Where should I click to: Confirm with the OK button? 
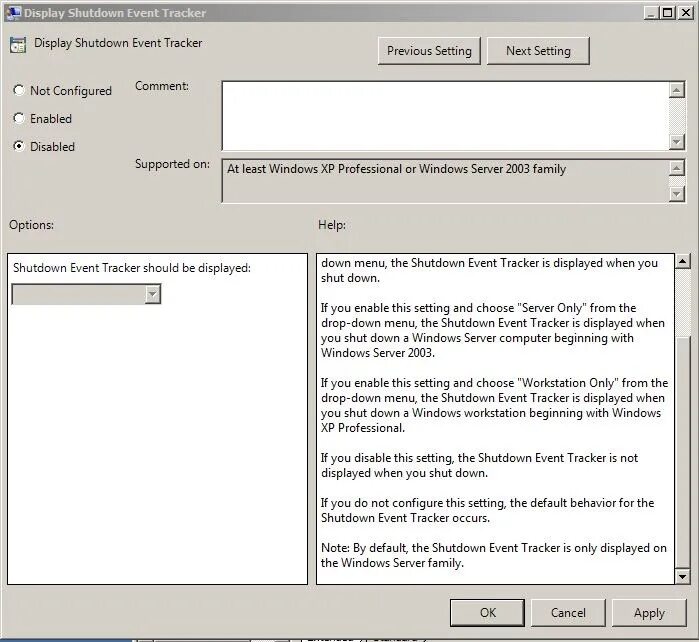tap(487, 613)
